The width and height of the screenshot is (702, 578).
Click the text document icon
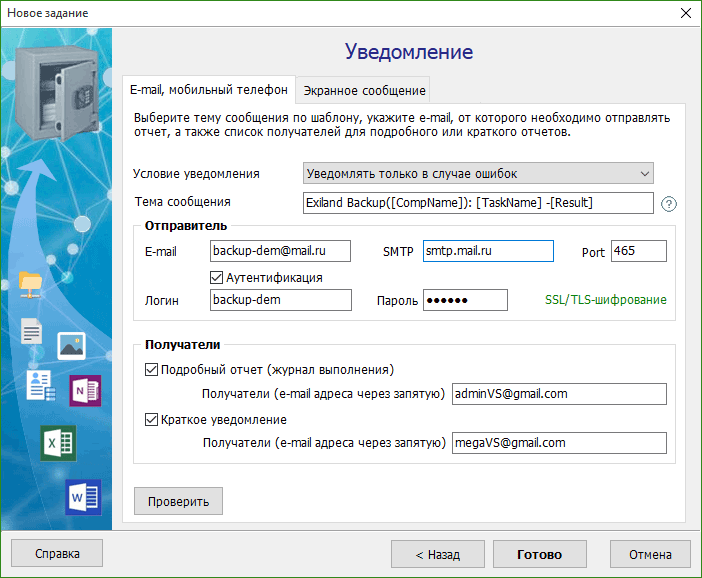(32, 332)
